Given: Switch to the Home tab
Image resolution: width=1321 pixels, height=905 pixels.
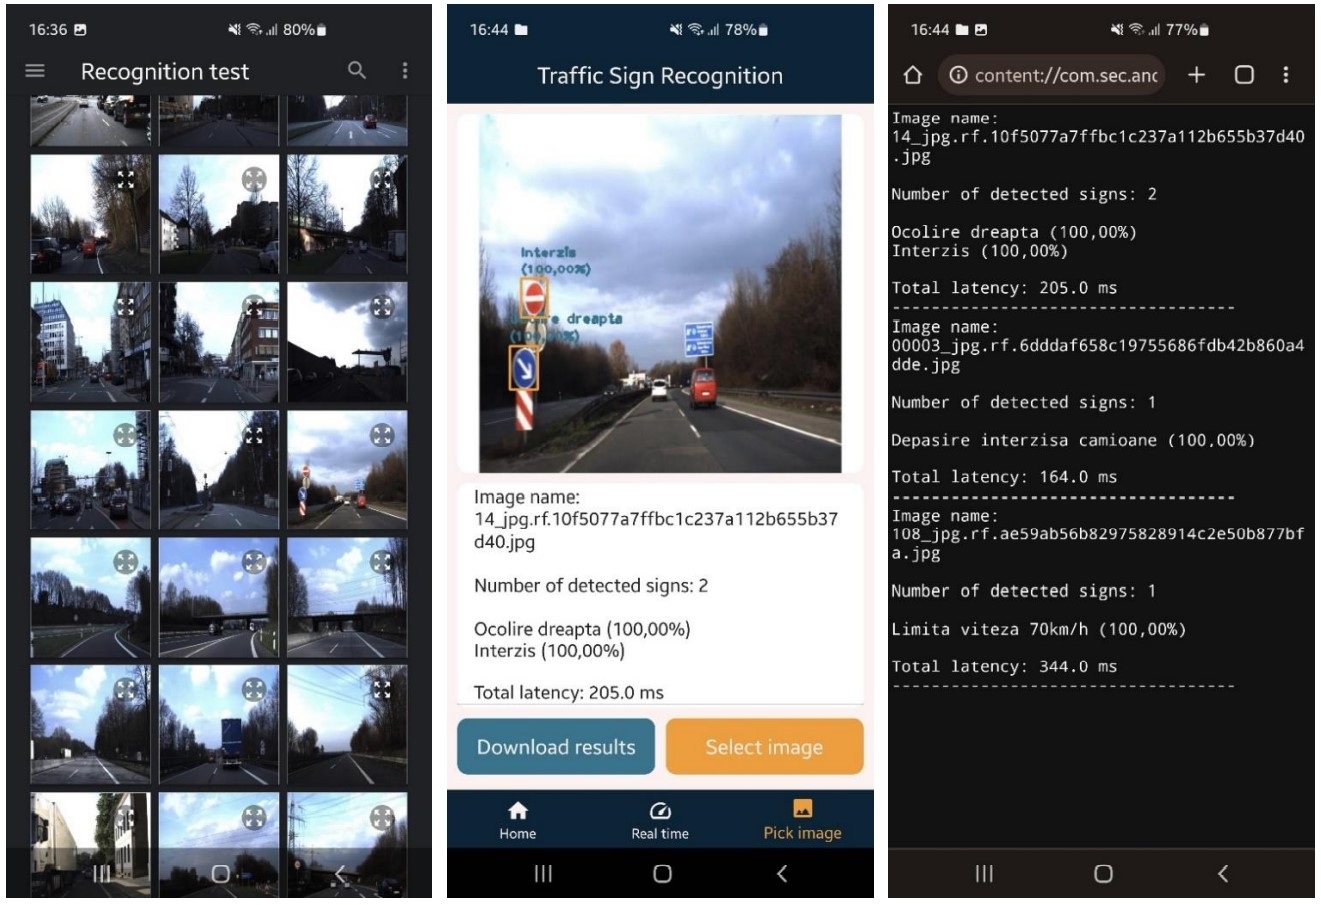Looking at the screenshot, I should coord(518,820).
